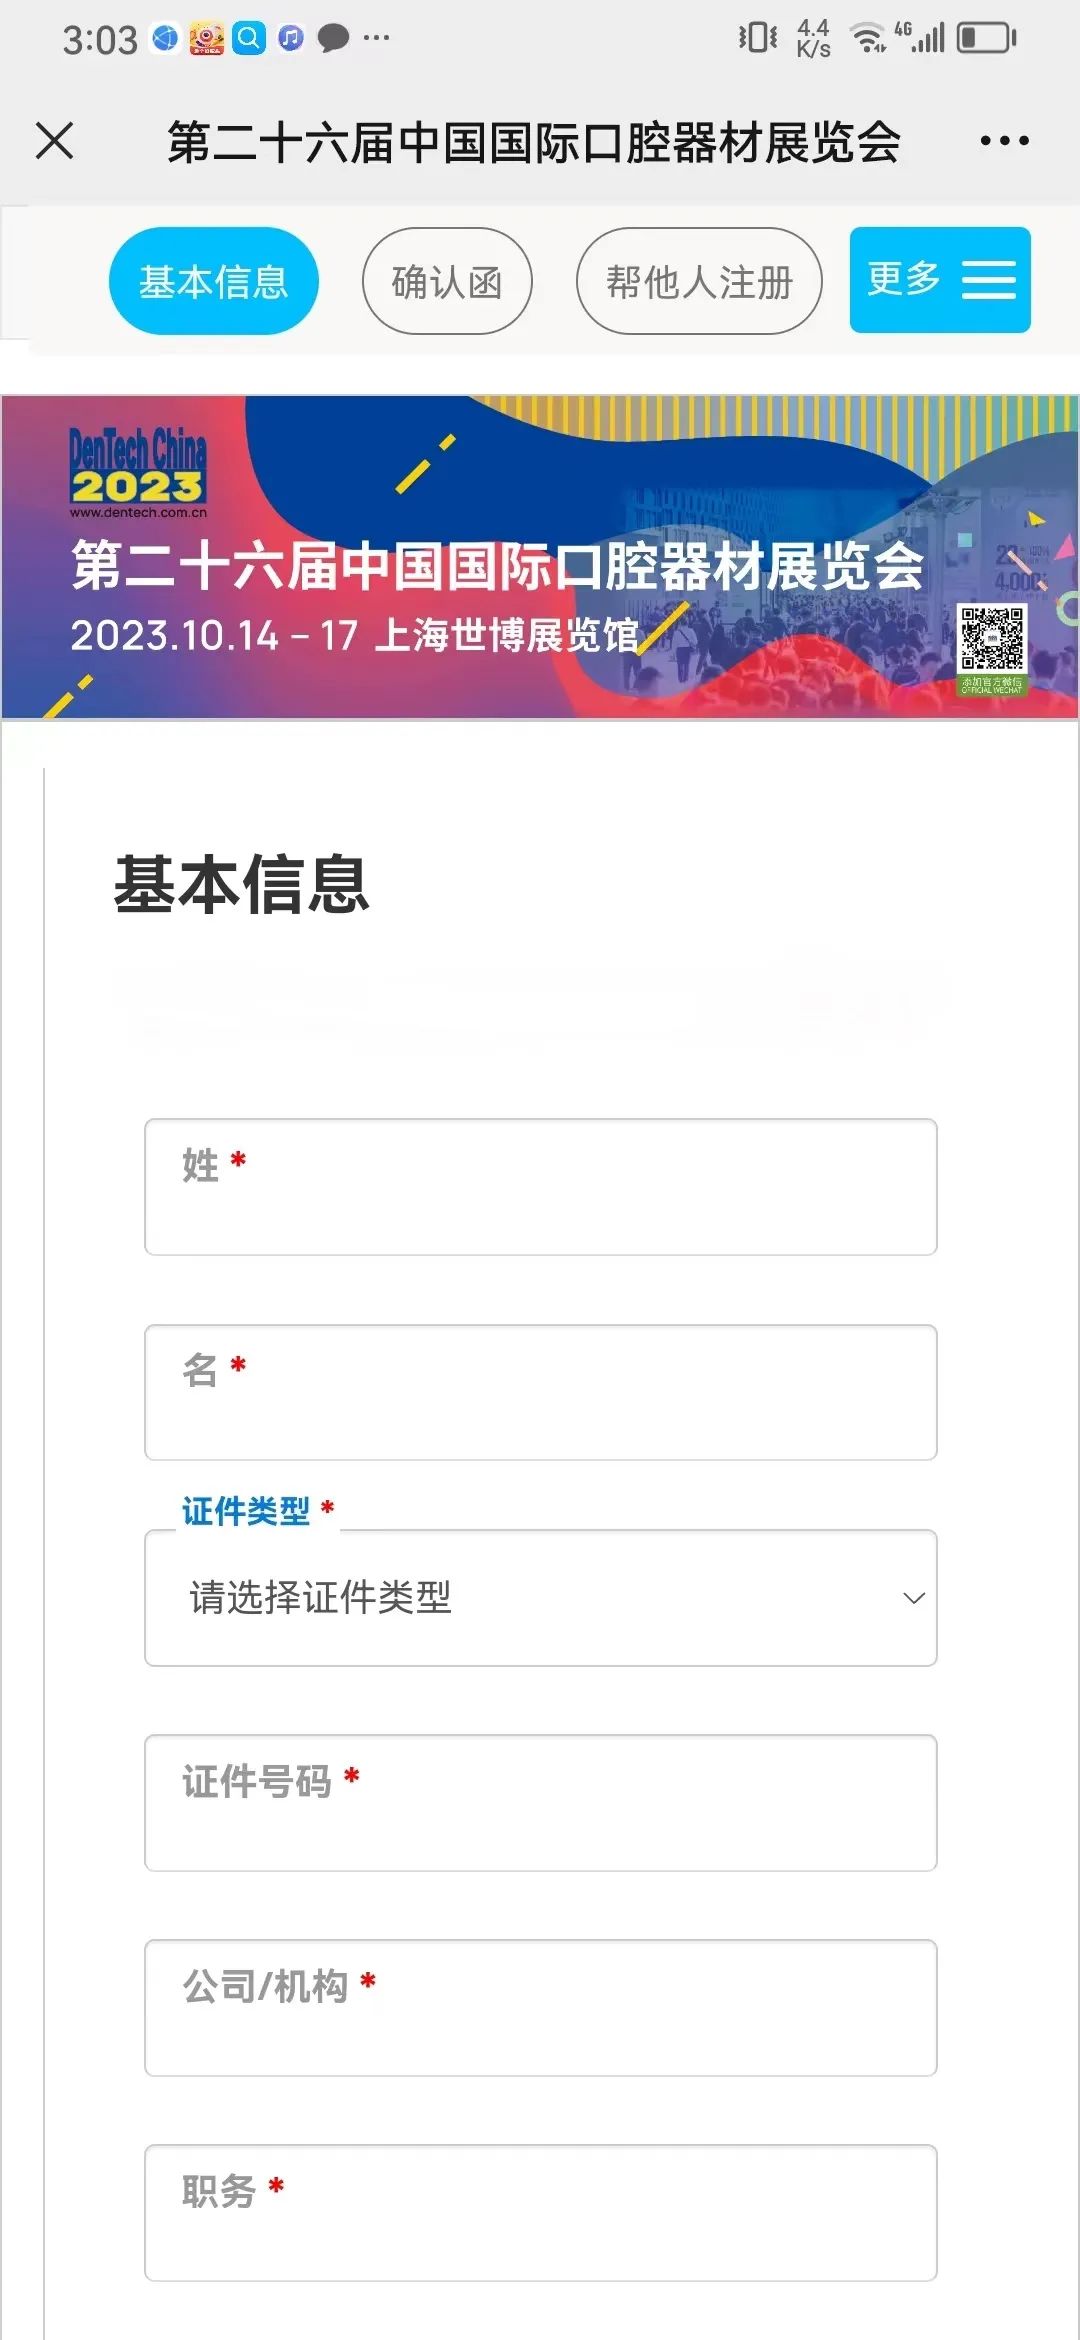Select the 公司/机构 input field
This screenshot has height=2340, width=1080.
pos(541,2008)
